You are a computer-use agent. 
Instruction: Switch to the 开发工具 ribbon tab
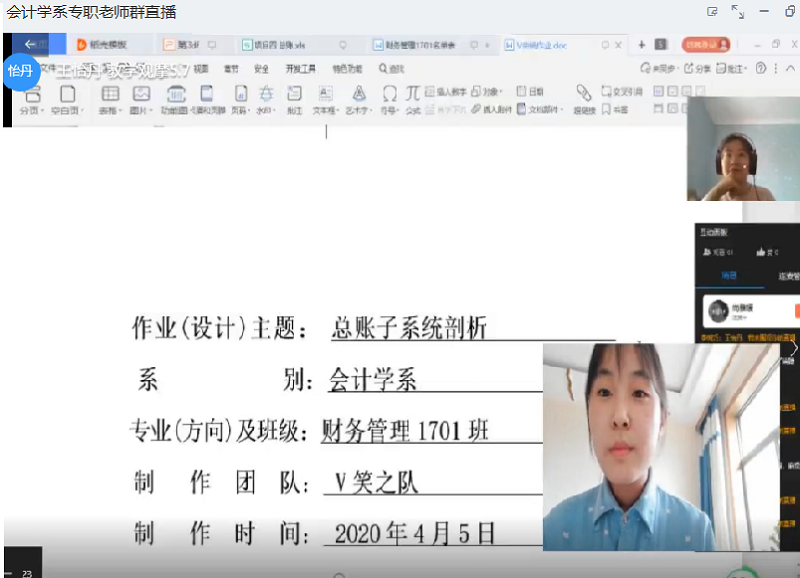click(300, 69)
